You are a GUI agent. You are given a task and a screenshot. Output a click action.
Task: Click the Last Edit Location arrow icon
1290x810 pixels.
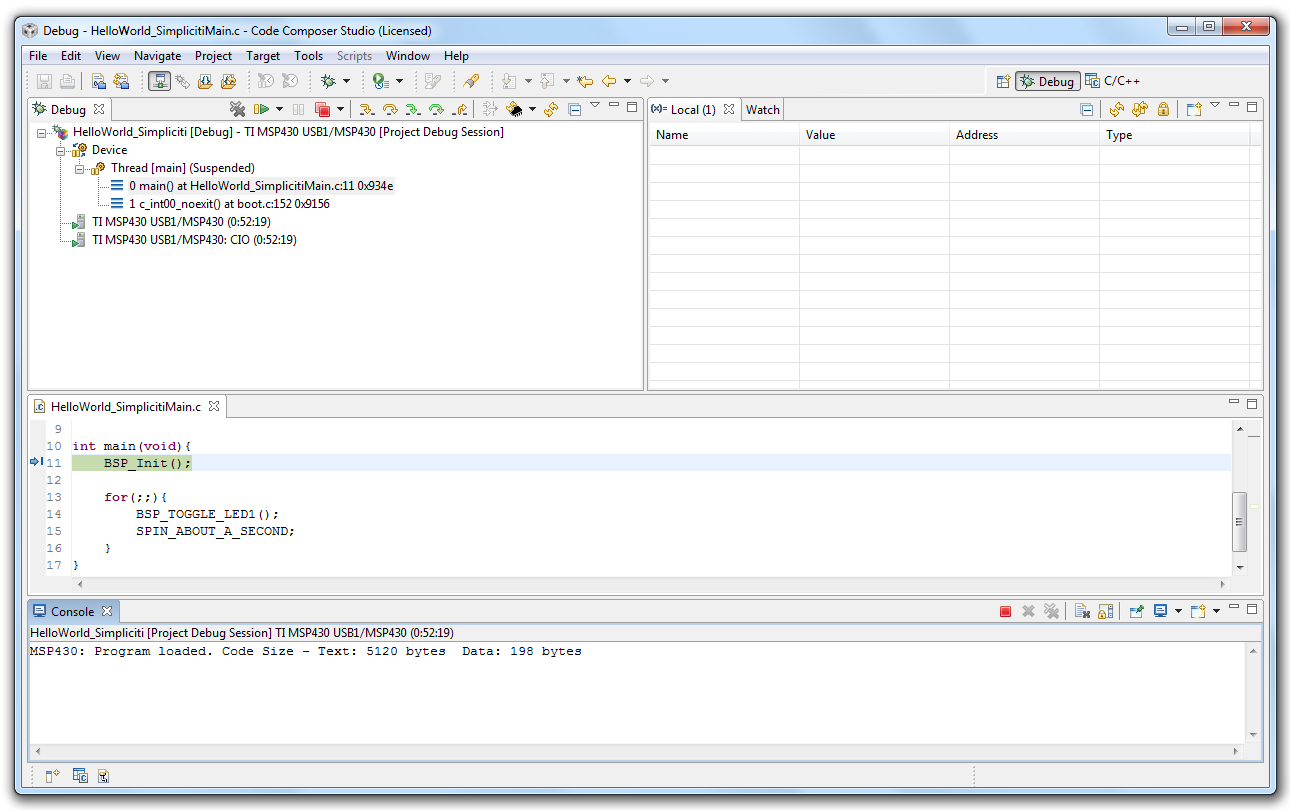click(585, 81)
